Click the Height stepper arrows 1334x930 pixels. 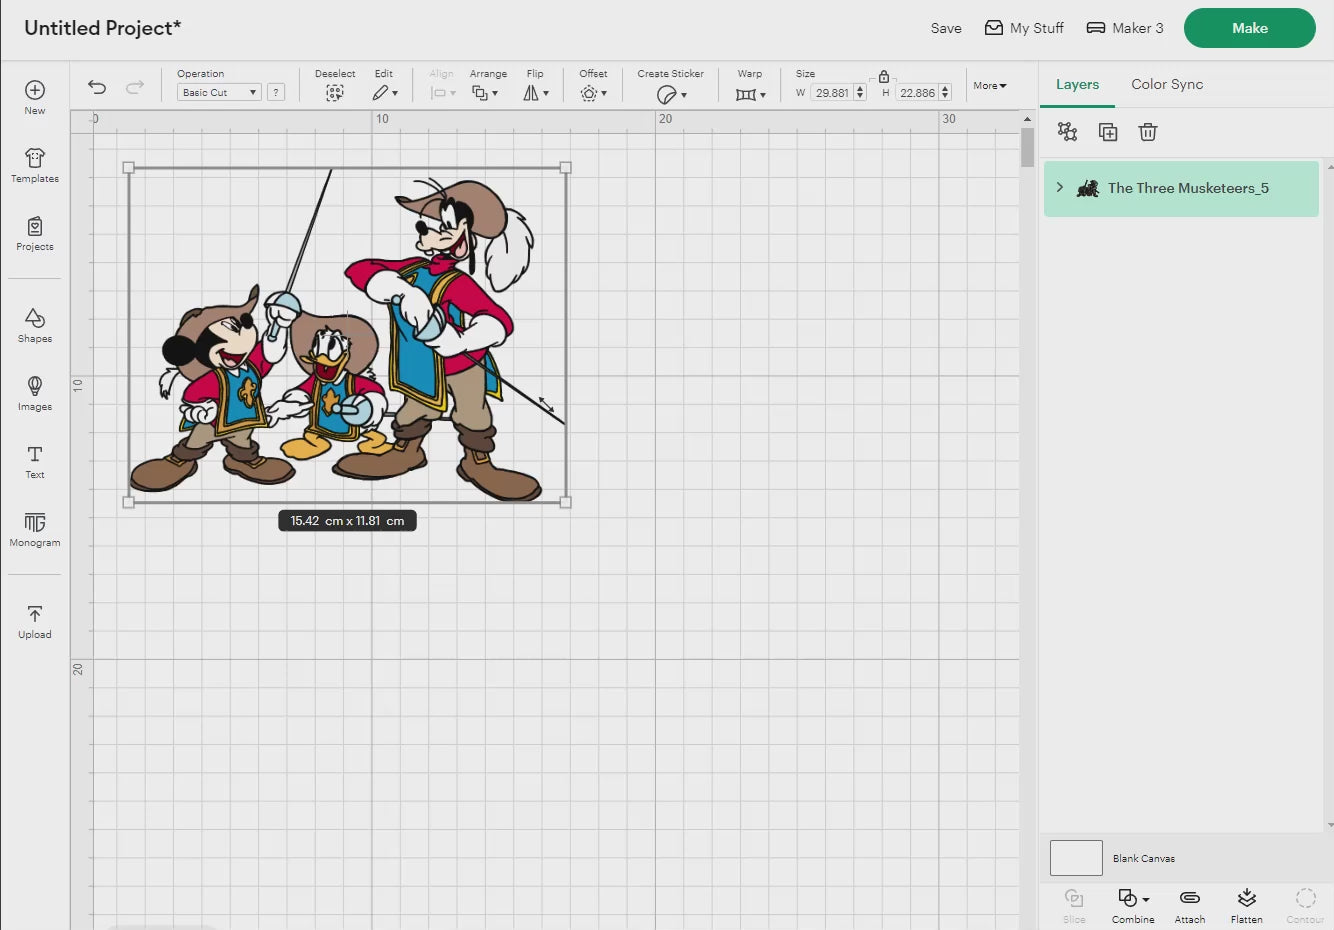coord(945,93)
